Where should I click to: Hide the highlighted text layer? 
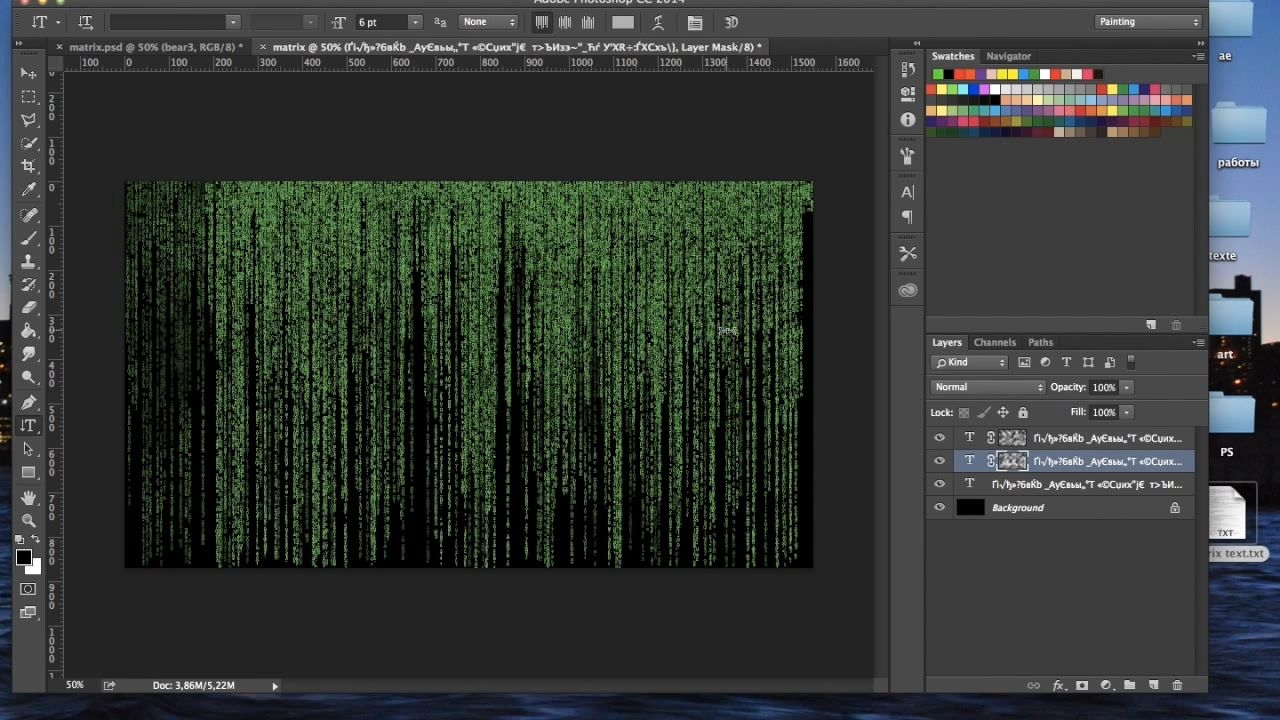click(x=939, y=461)
